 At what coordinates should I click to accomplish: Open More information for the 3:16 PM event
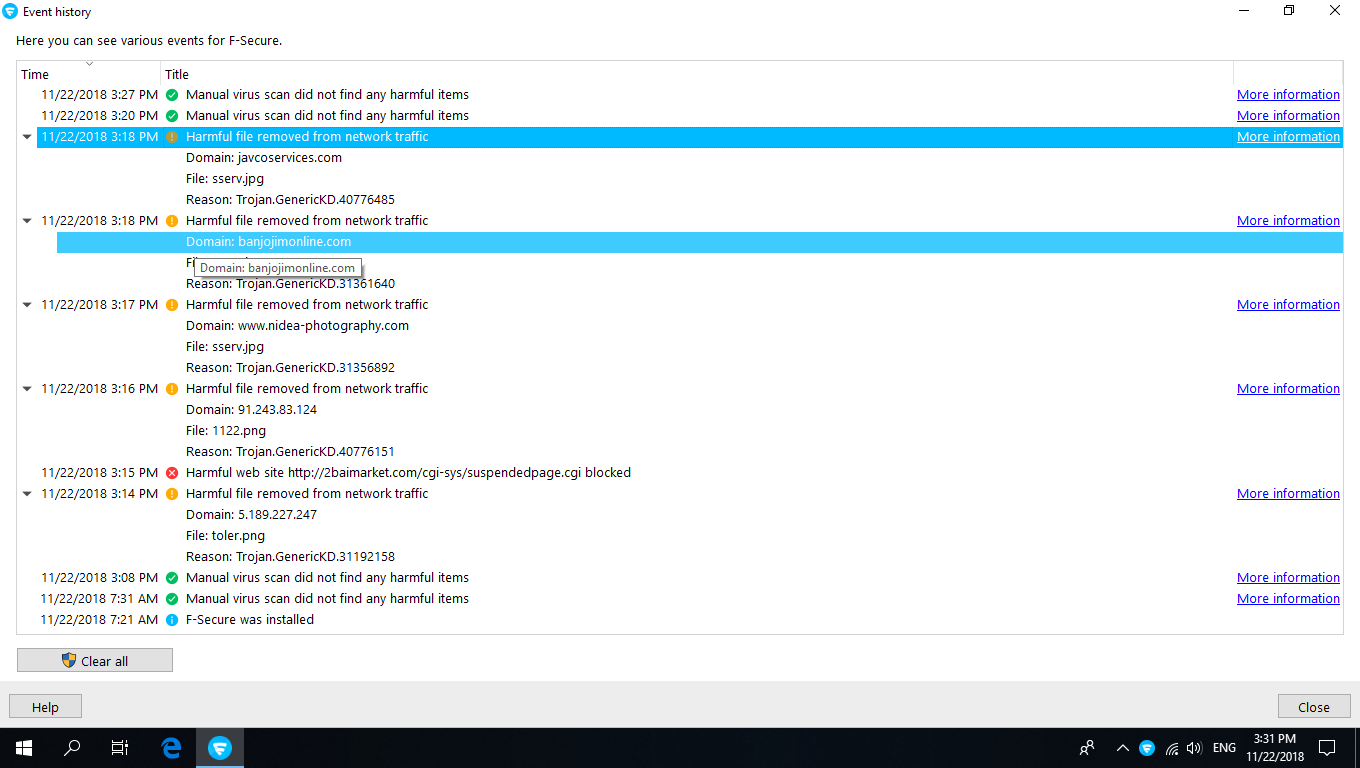(1288, 389)
